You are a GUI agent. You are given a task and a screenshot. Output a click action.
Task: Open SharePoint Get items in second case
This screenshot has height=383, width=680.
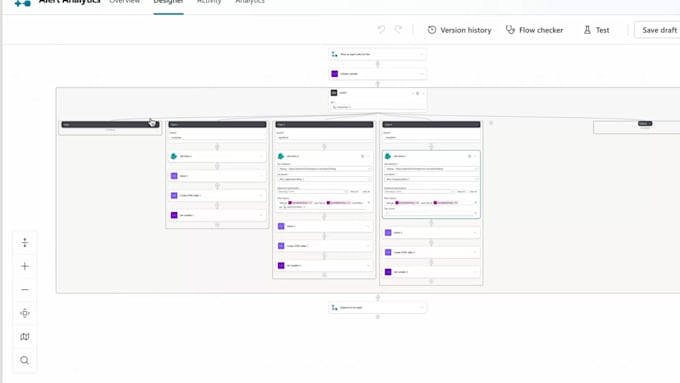(217, 156)
